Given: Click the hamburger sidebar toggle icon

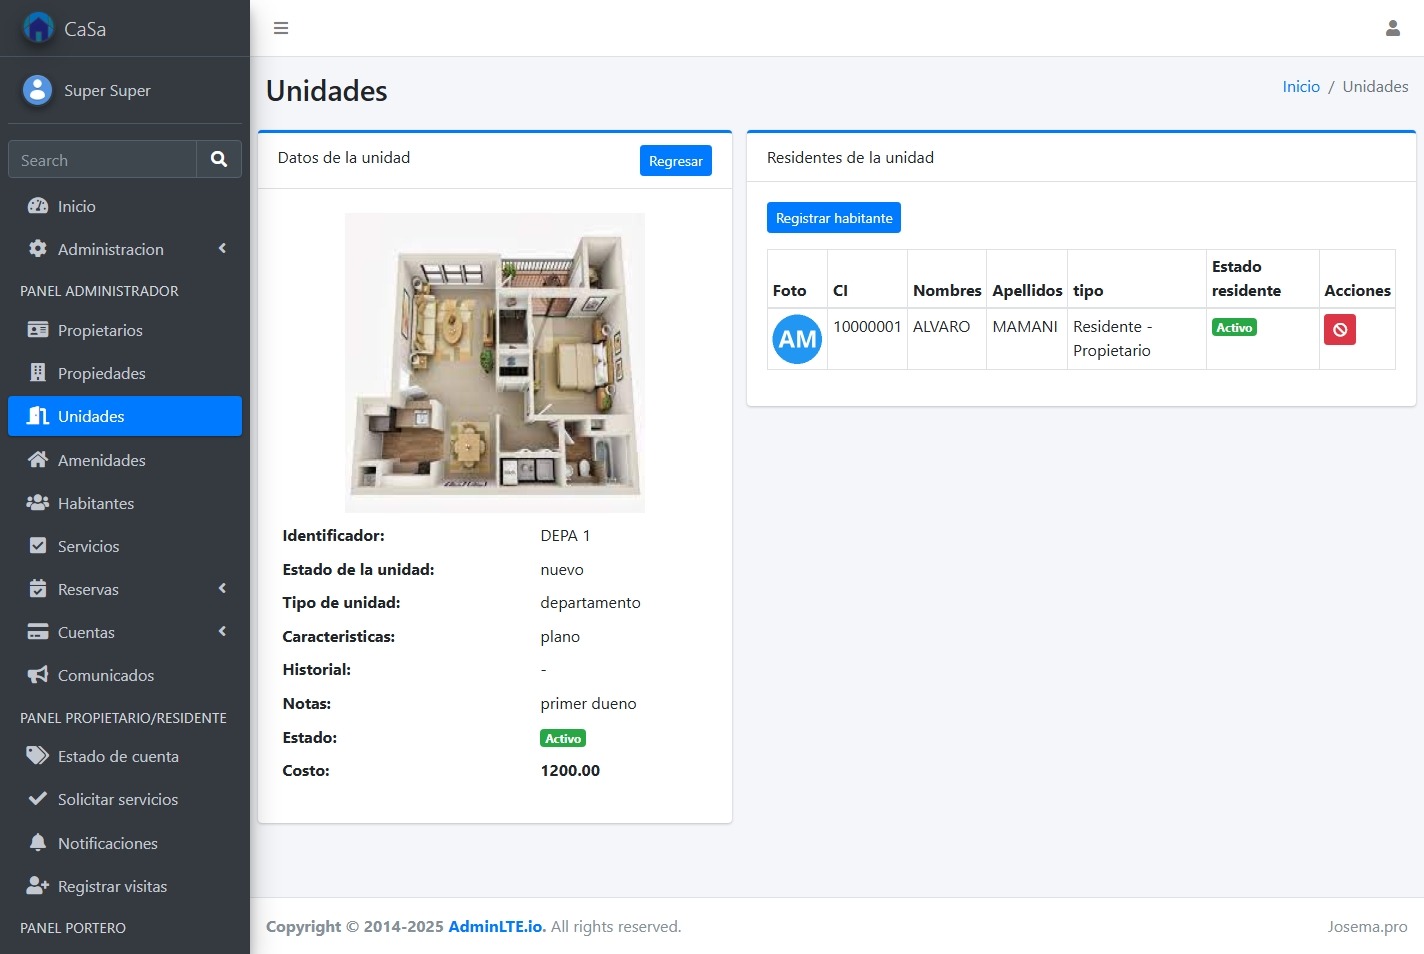Looking at the screenshot, I should point(281,28).
